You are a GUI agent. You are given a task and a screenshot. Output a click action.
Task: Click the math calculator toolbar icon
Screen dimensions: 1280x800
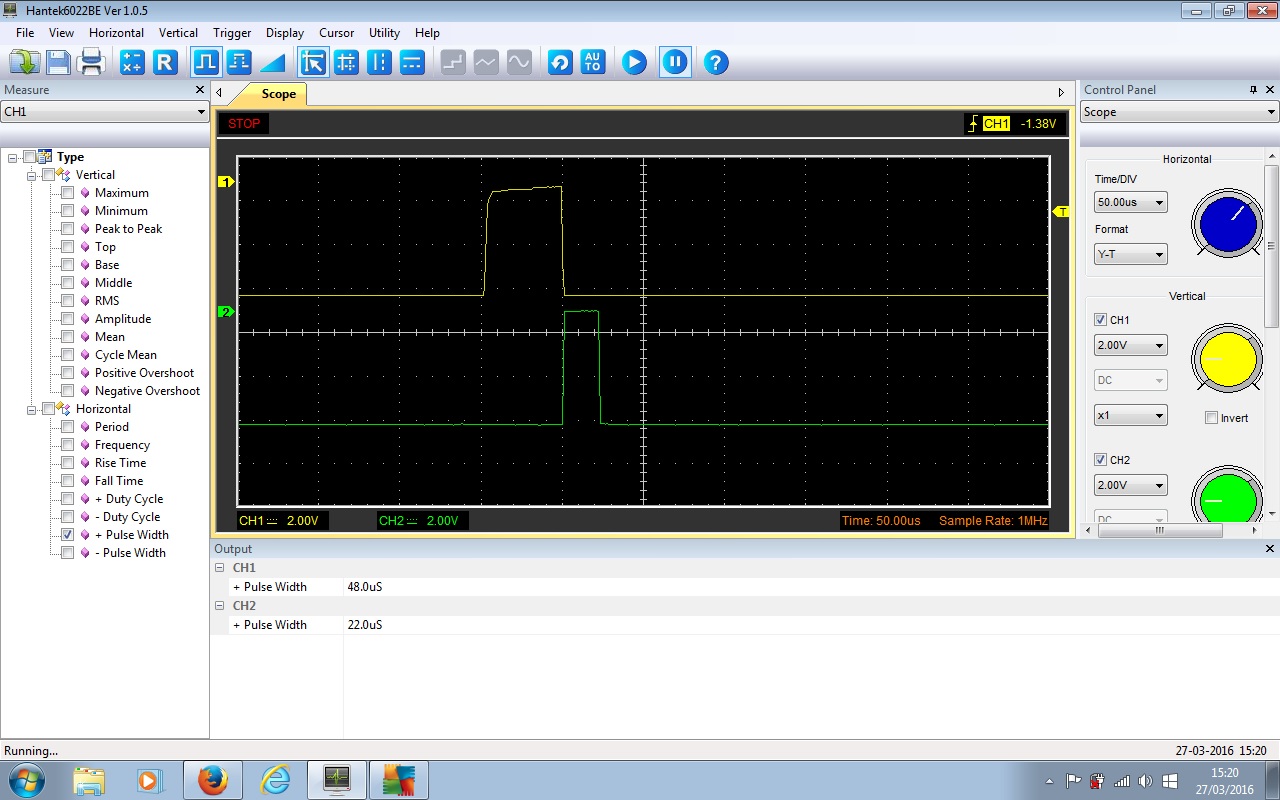click(132, 63)
